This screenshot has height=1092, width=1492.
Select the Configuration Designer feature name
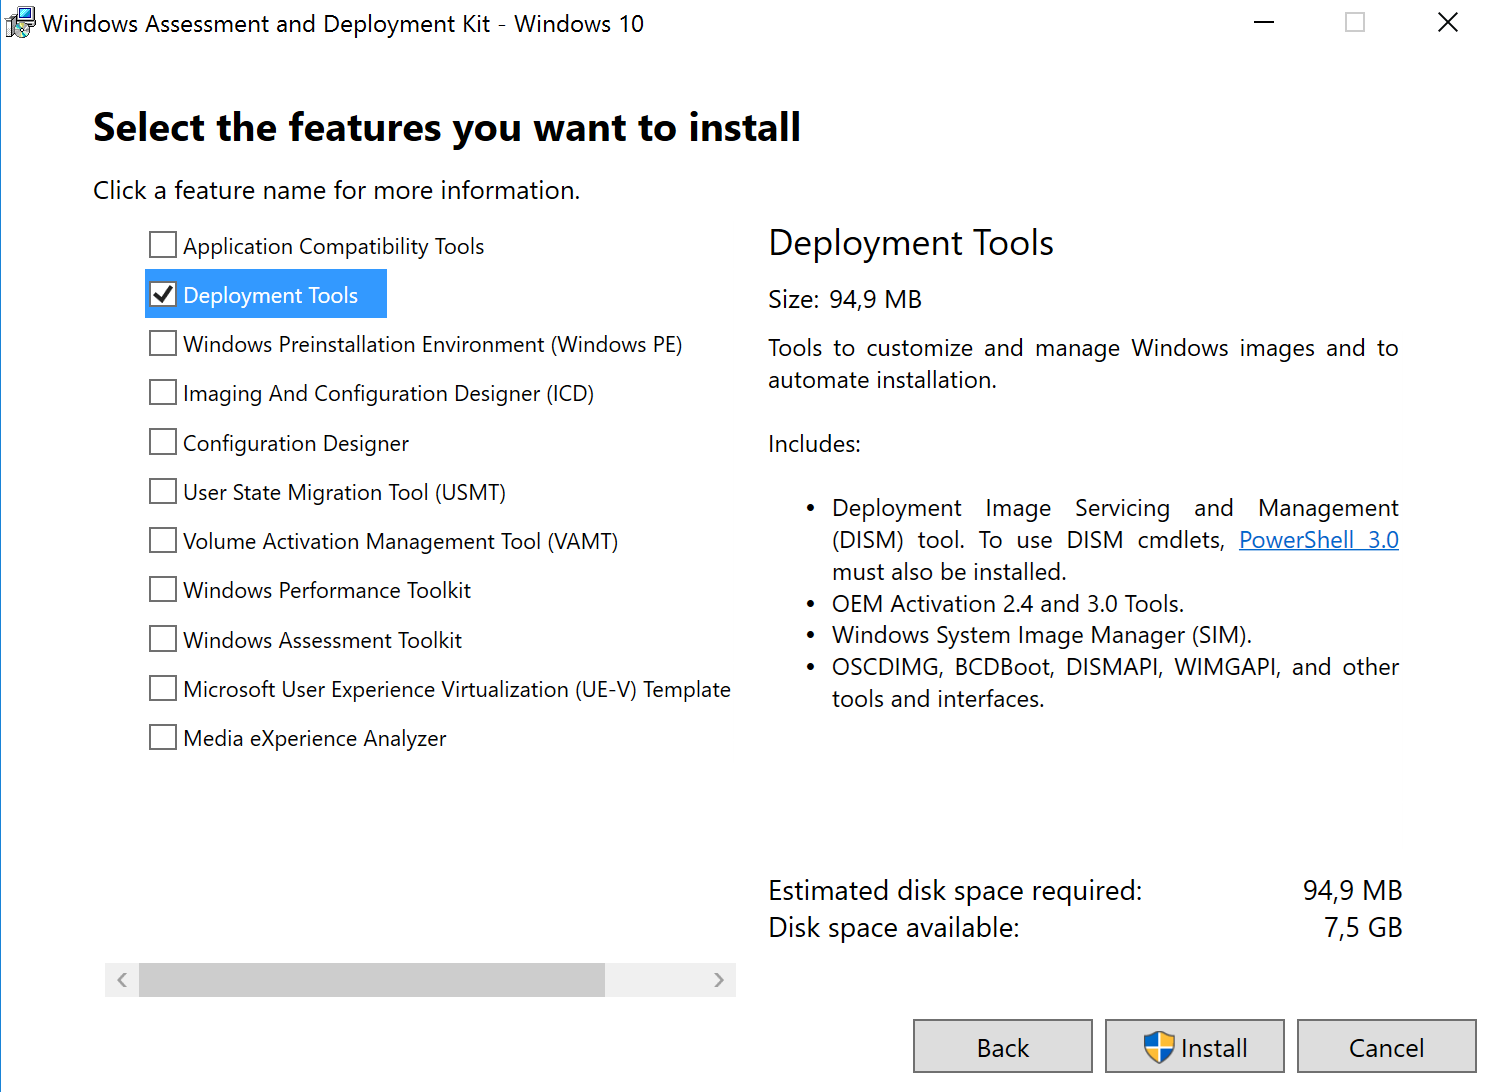[x=296, y=443]
